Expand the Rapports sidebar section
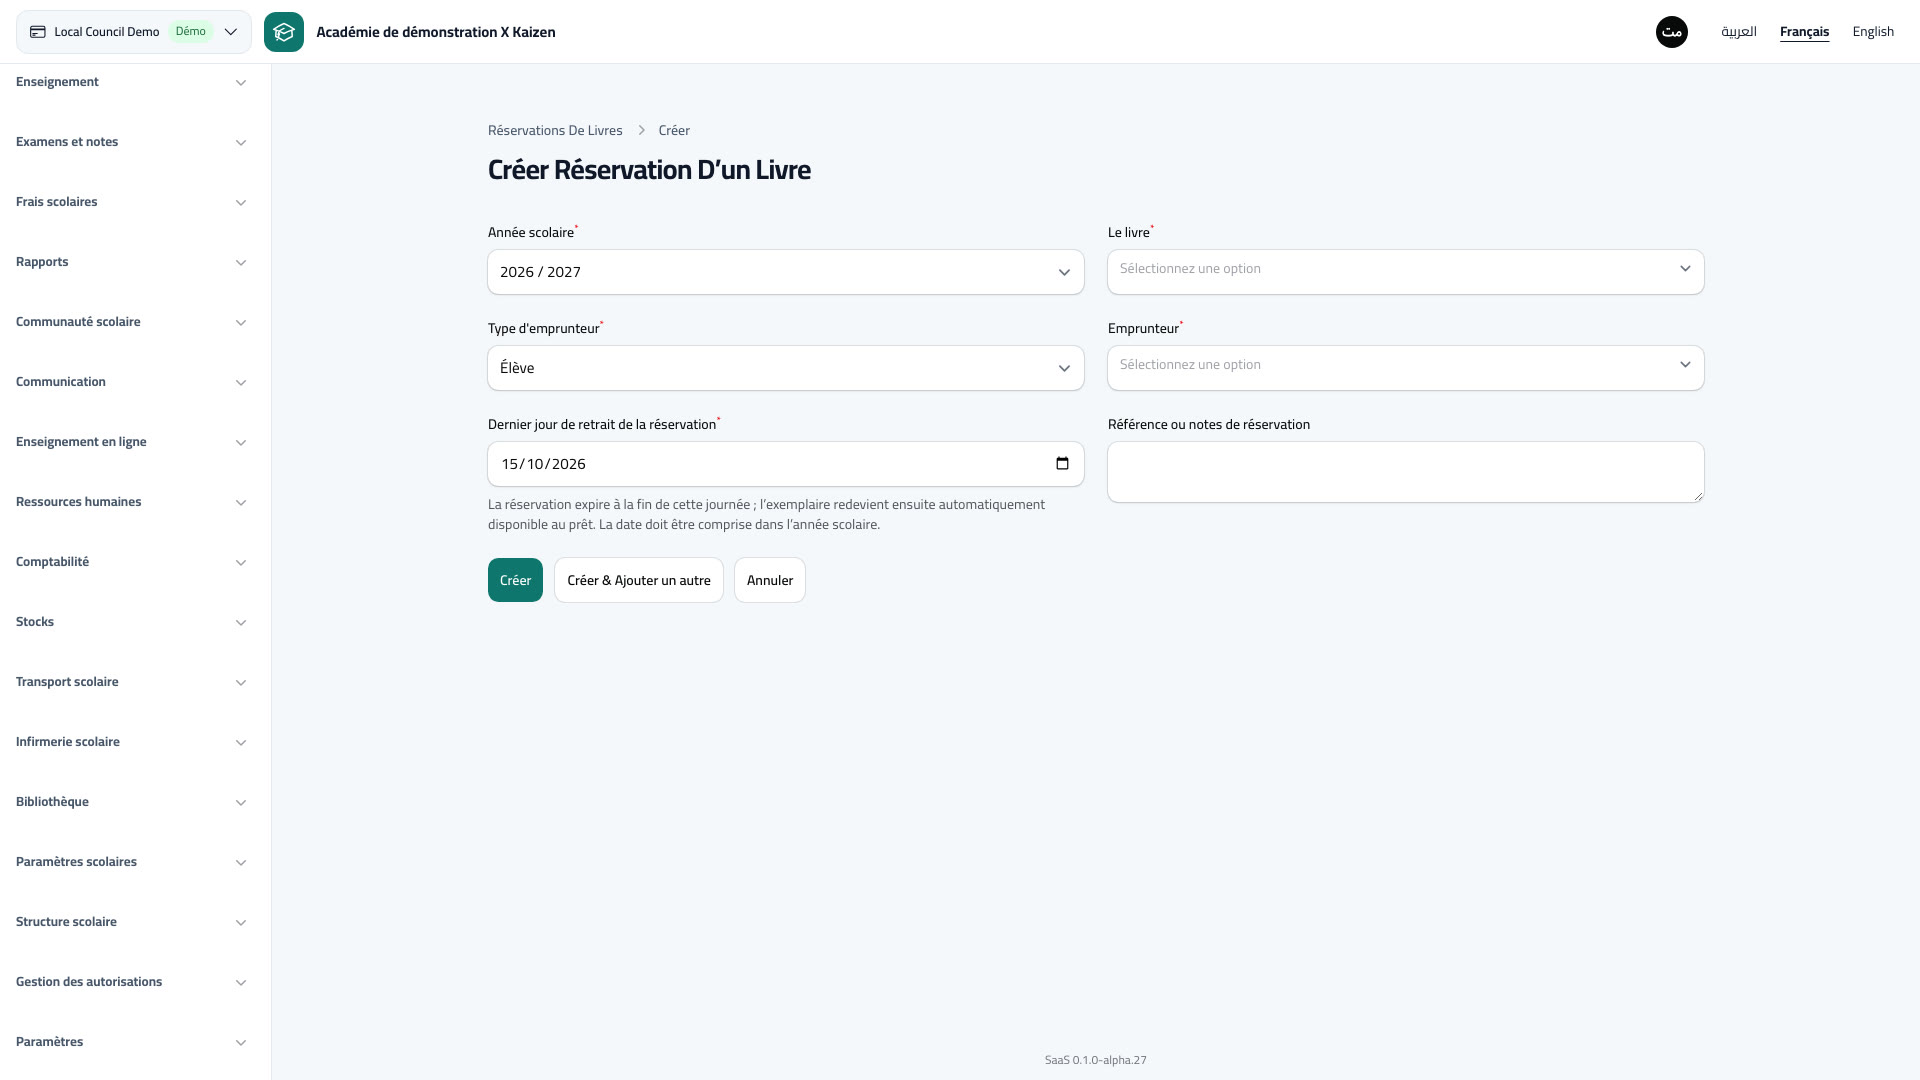This screenshot has height=1080, width=1920. [x=131, y=262]
